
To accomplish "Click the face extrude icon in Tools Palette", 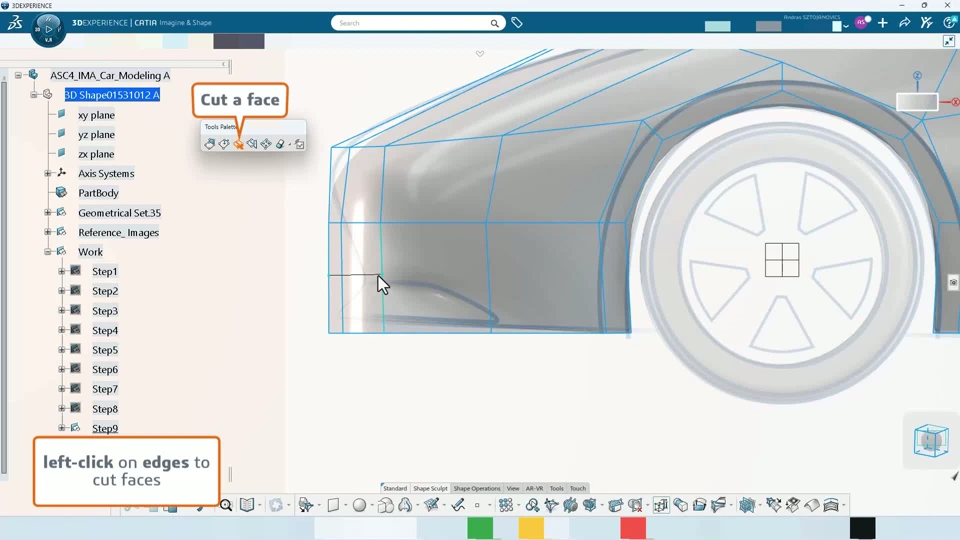I will (x=209, y=144).
